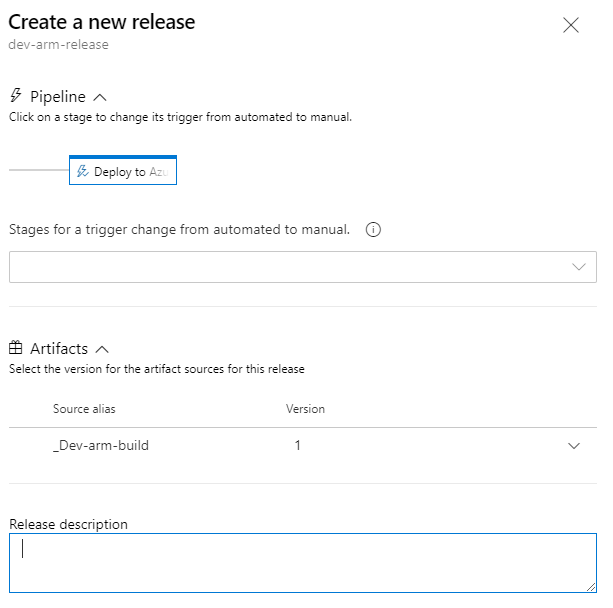Click the Artifacts section heading
The width and height of the screenshot is (613, 608).
click(59, 349)
